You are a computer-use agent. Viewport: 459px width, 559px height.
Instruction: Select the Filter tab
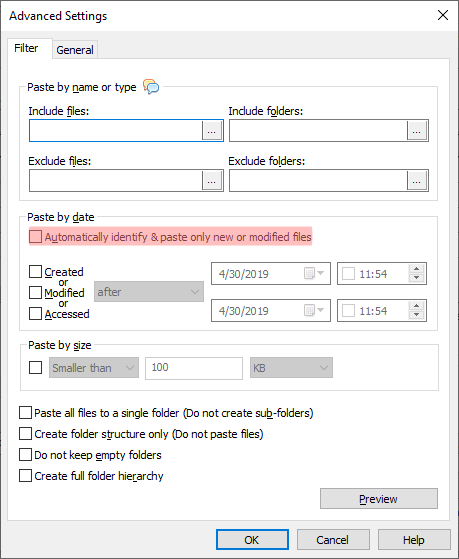click(26, 48)
